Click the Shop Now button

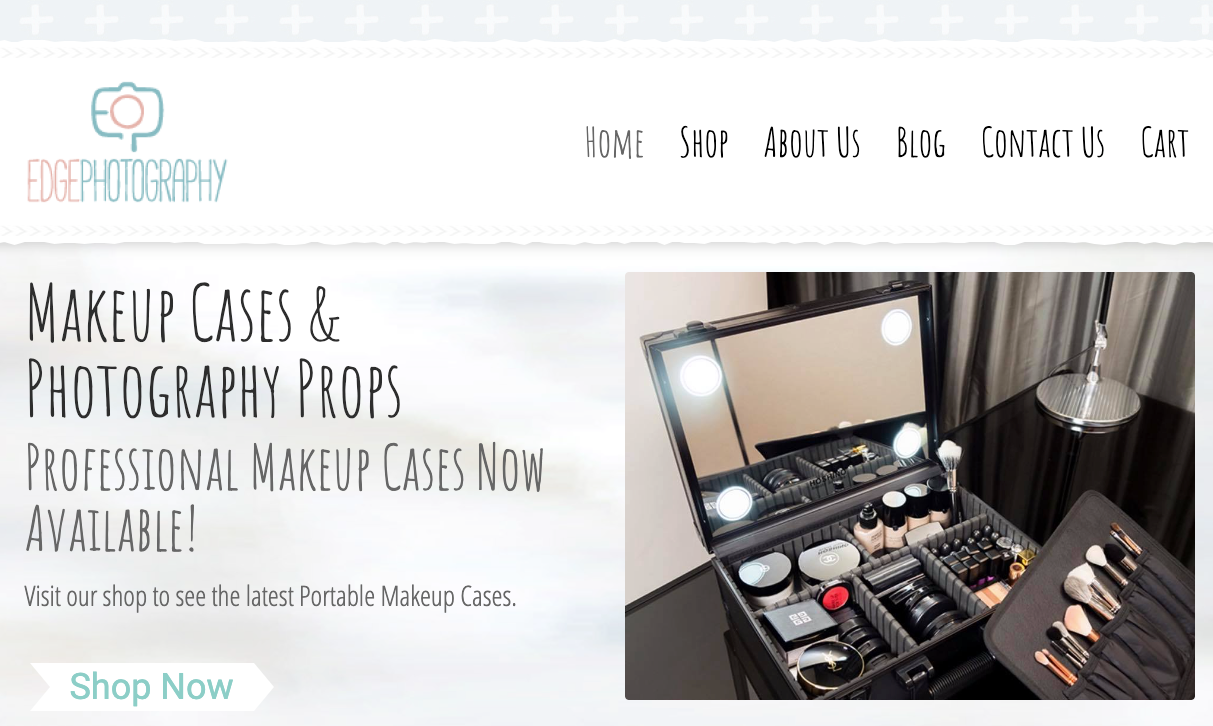tap(151, 687)
